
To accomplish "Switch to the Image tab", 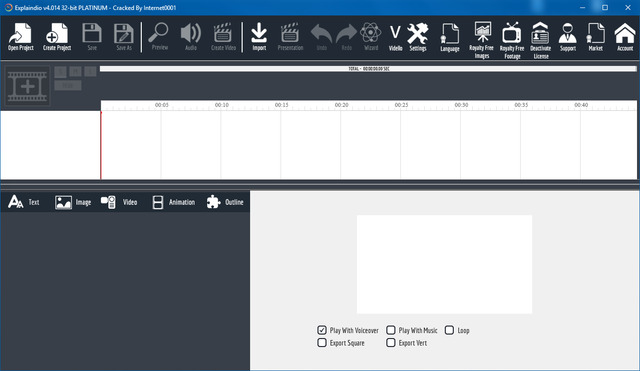I will (73, 202).
